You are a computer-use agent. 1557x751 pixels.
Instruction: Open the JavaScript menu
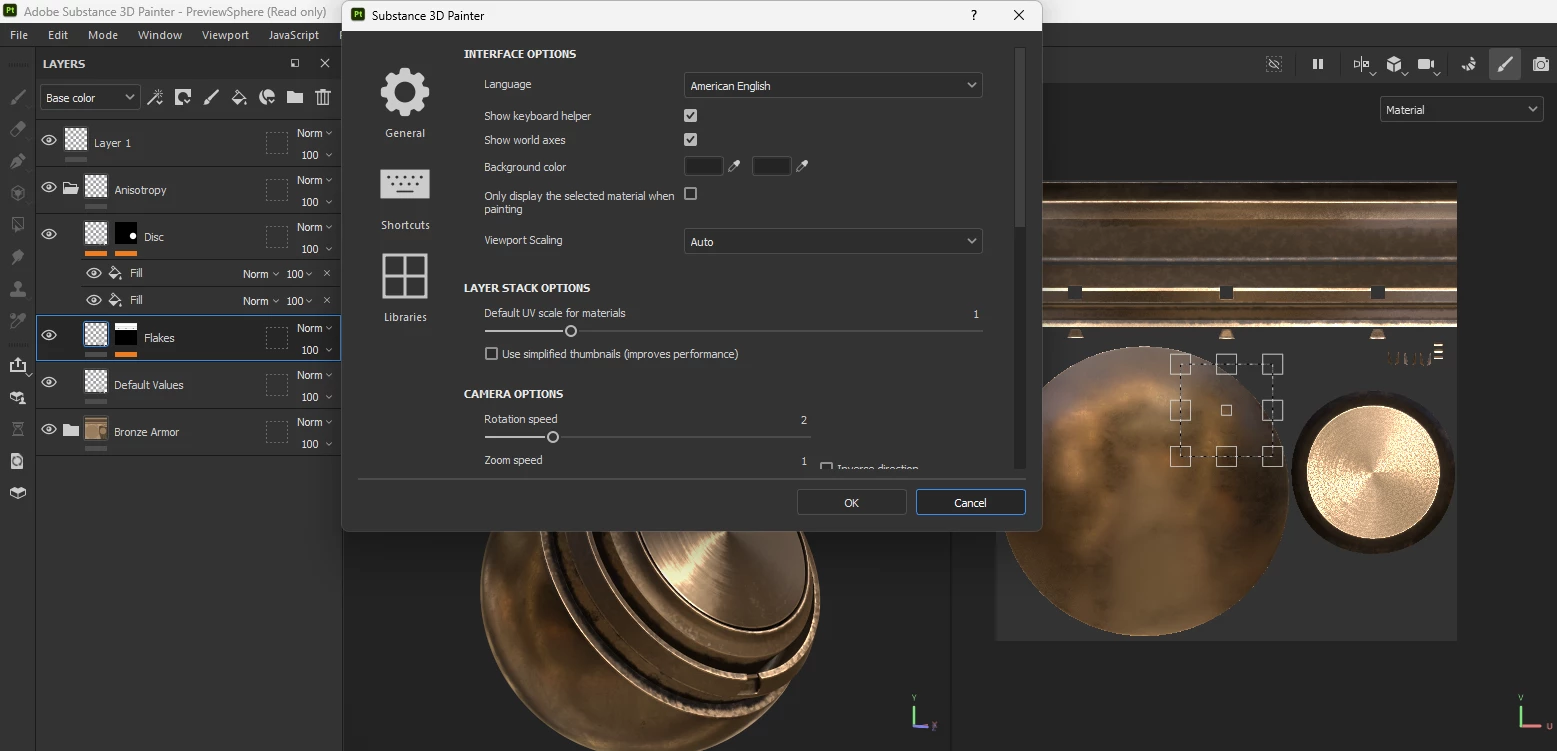(x=294, y=35)
